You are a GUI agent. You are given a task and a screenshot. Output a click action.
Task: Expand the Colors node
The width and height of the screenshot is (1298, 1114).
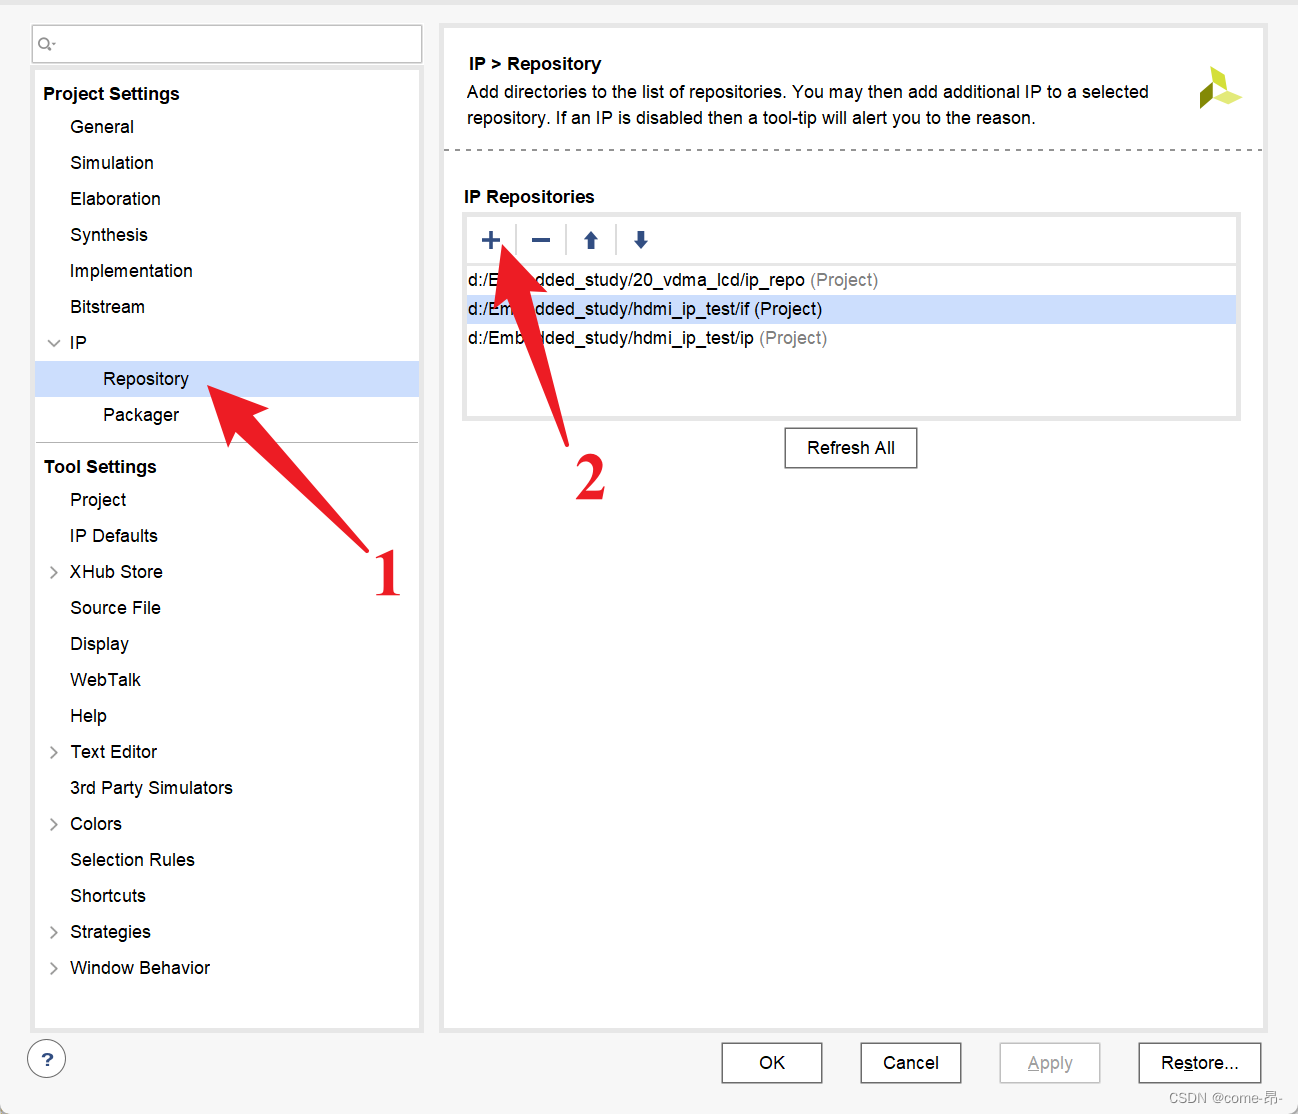[54, 824]
